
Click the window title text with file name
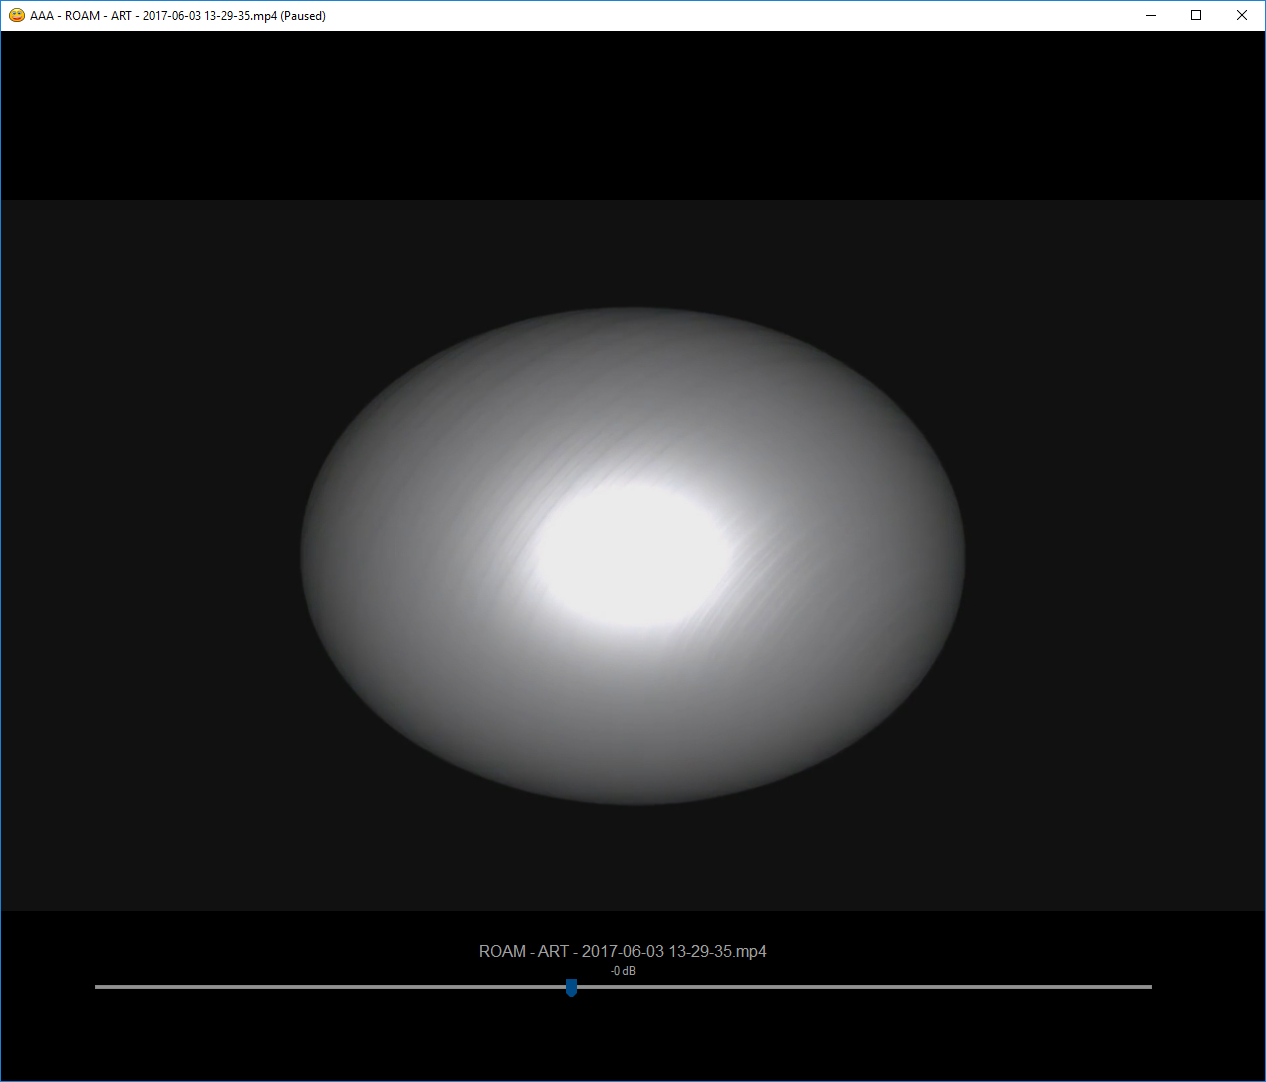coord(178,16)
